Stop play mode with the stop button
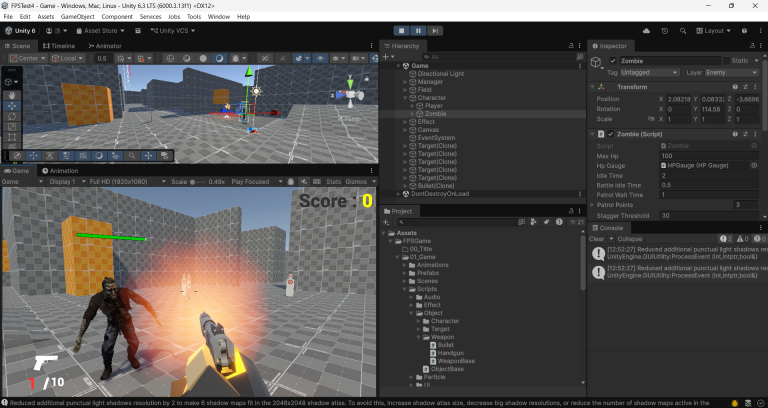The width and height of the screenshot is (768, 408). tap(402, 30)
